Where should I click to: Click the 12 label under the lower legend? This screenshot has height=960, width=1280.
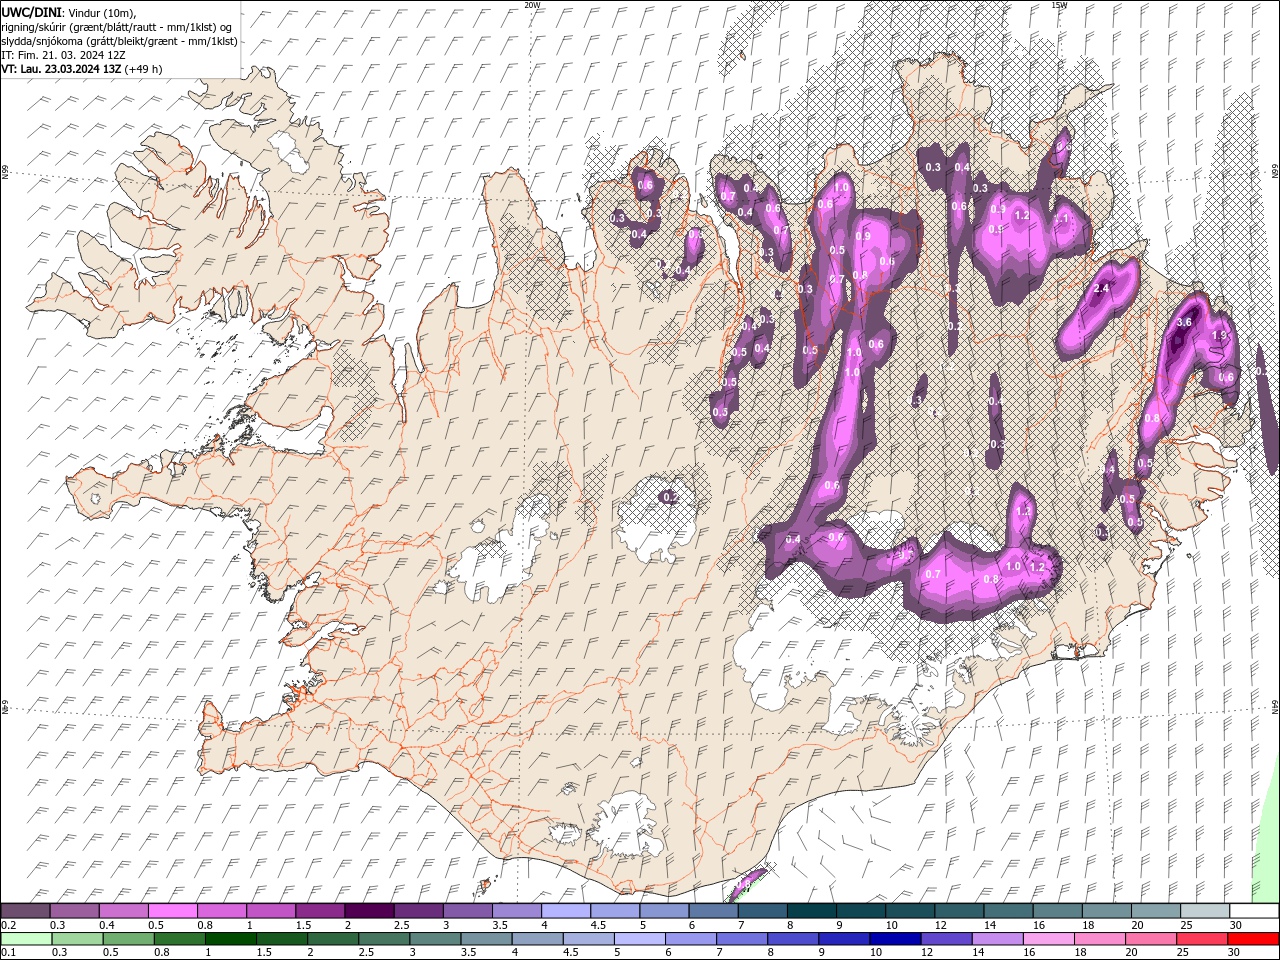(x=929, y=953)
